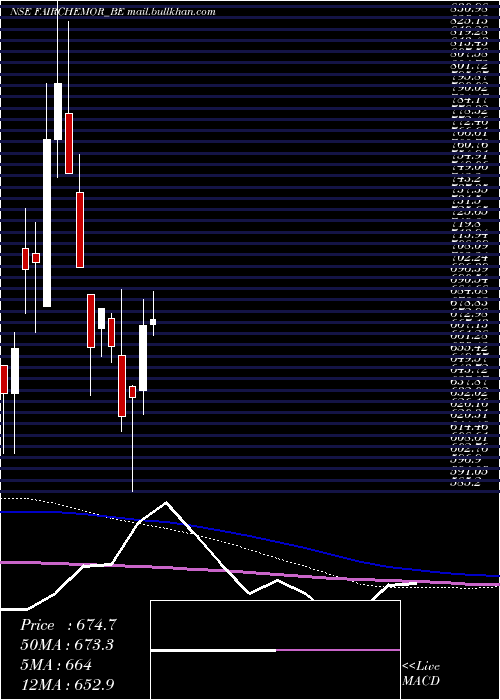Click the purple moving average line
Screen dimensions: 500x700
tap(250, 573)
